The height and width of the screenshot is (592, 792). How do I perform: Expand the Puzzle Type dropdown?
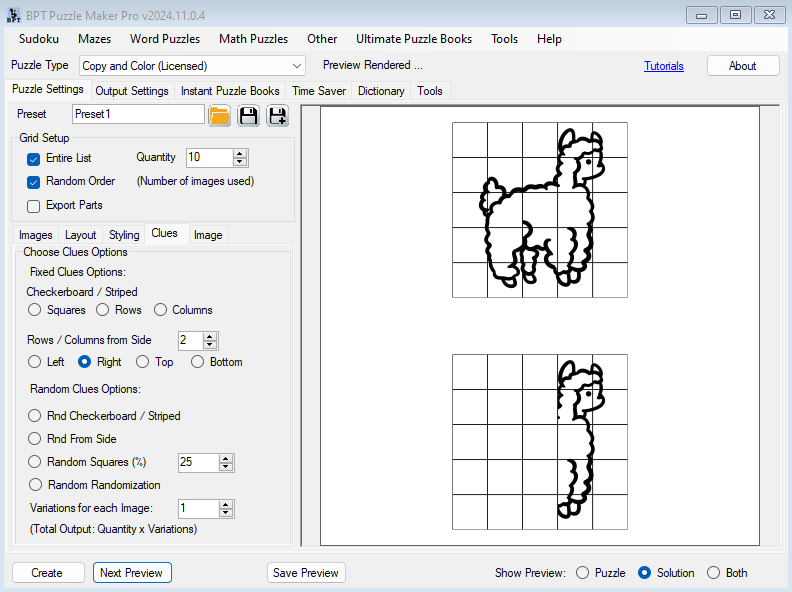[296, 66]
